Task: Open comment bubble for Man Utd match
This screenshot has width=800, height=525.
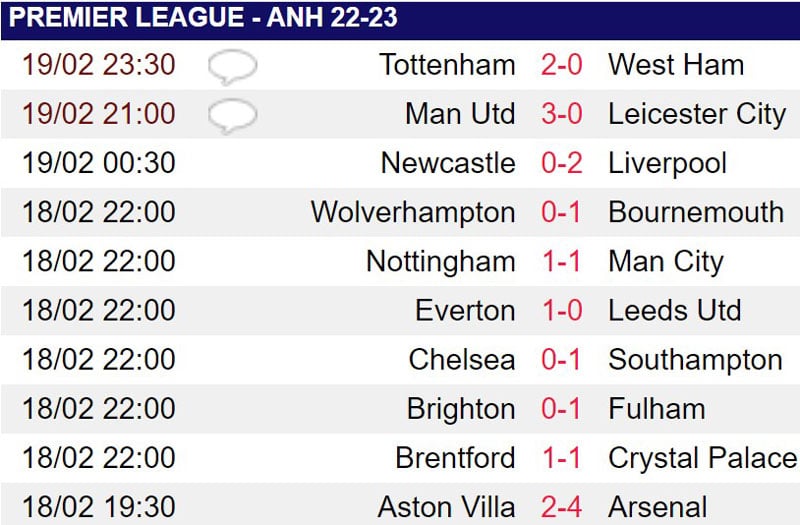Action: point(233,116)
